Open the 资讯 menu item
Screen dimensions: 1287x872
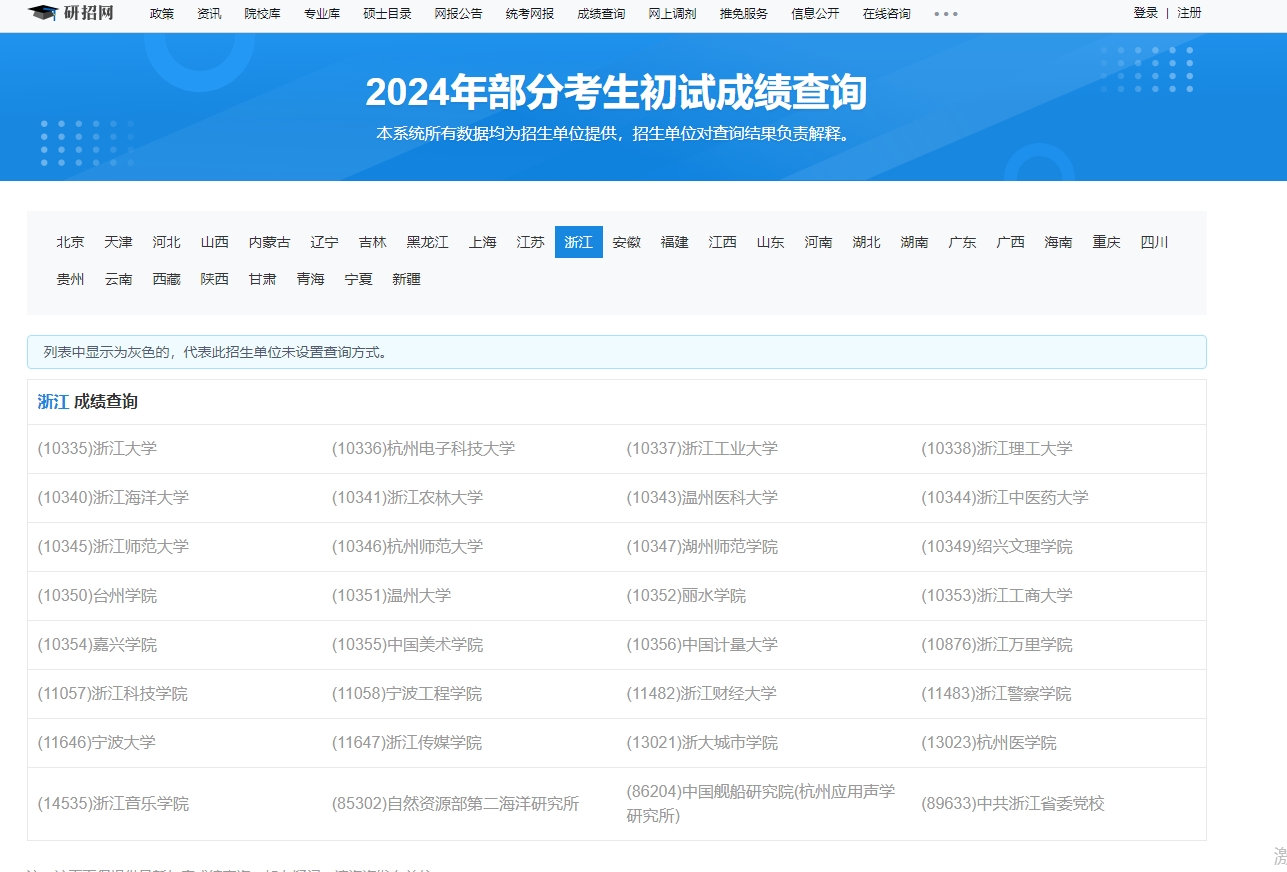point(209,14)
